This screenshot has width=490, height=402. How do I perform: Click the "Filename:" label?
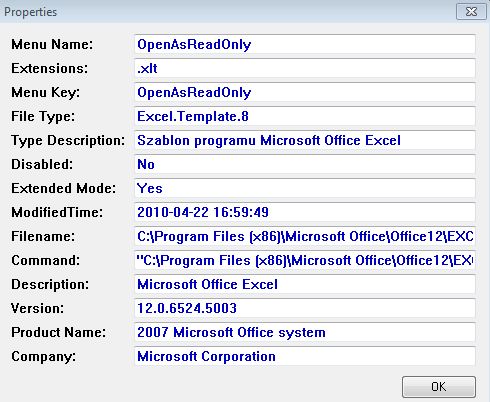[x=43, y=236]
